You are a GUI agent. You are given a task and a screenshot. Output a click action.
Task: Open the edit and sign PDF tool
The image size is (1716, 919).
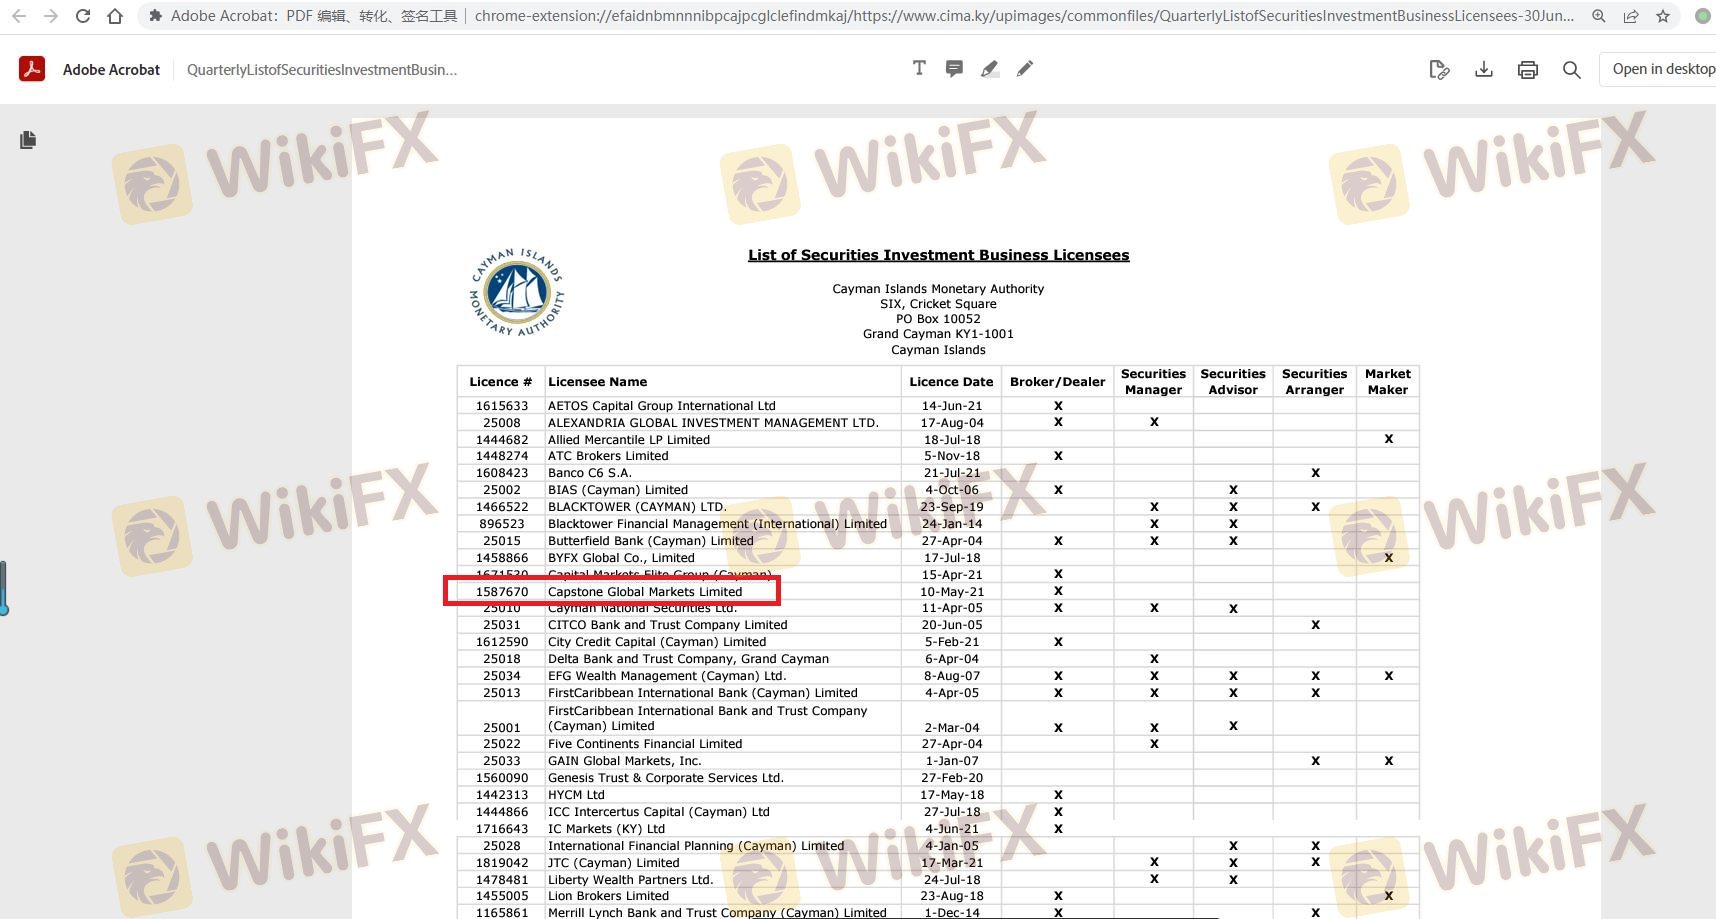(1439, 69)
